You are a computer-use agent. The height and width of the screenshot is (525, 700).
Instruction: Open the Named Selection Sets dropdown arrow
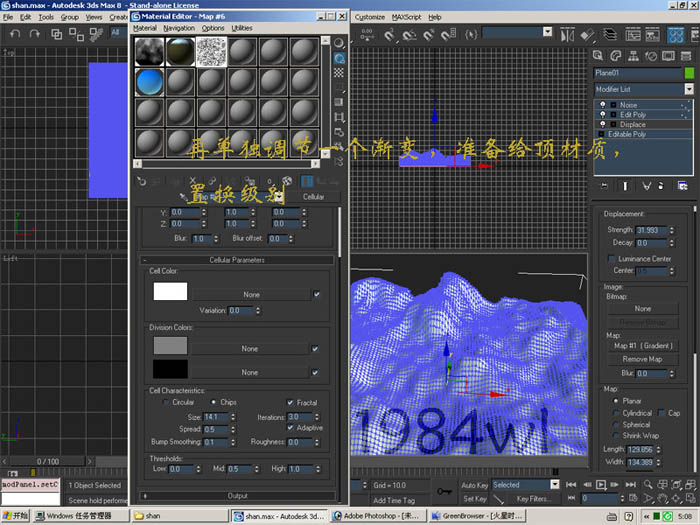547,32
